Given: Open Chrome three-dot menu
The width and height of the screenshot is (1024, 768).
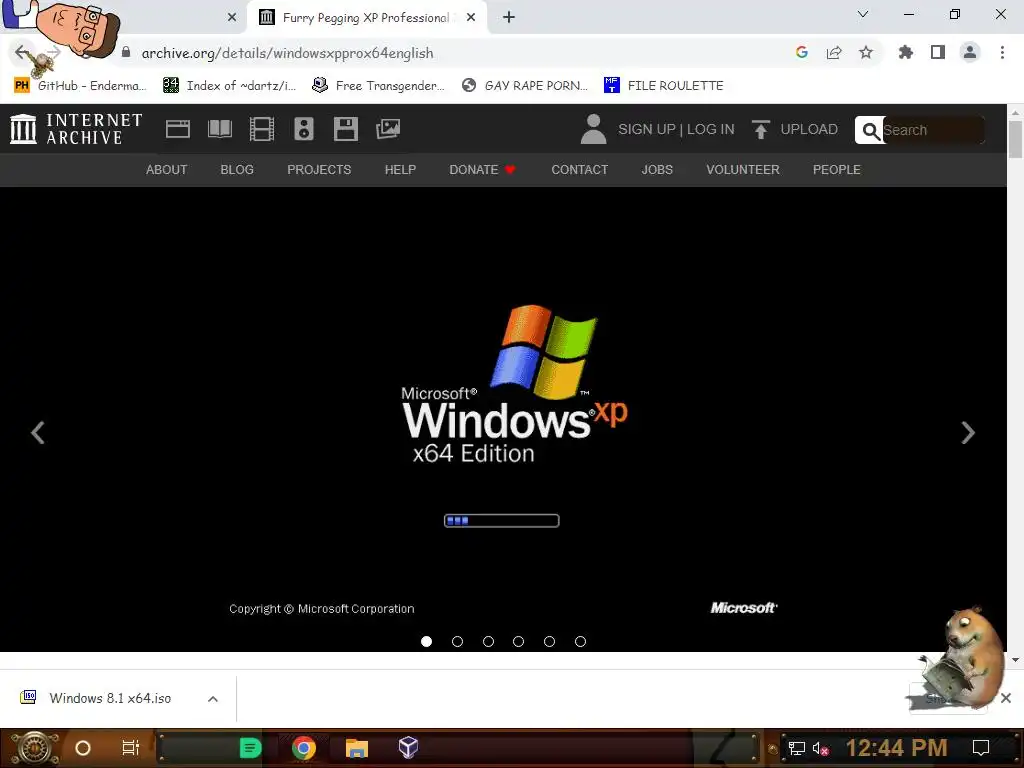Looking at the screenshot, I should pos(1002,52).
